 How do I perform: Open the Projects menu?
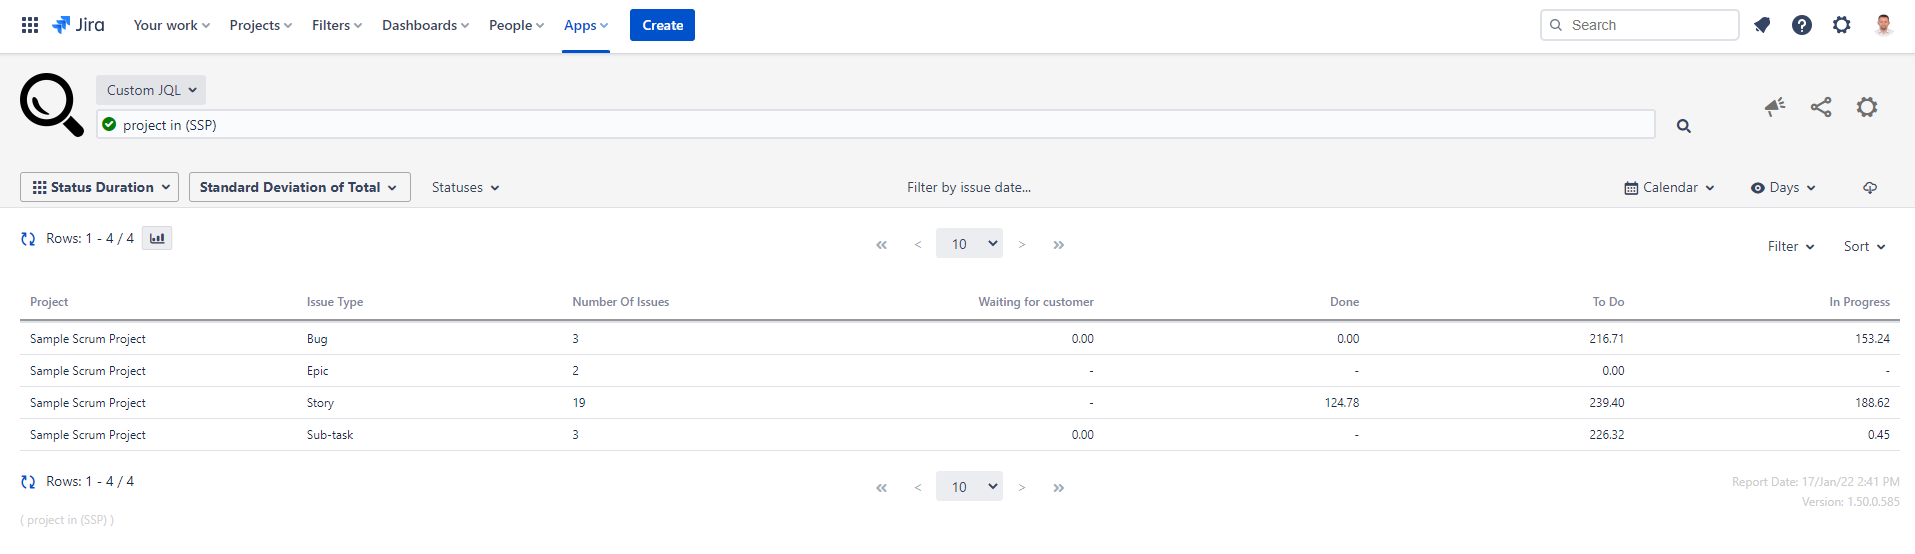tap(260, 25)
